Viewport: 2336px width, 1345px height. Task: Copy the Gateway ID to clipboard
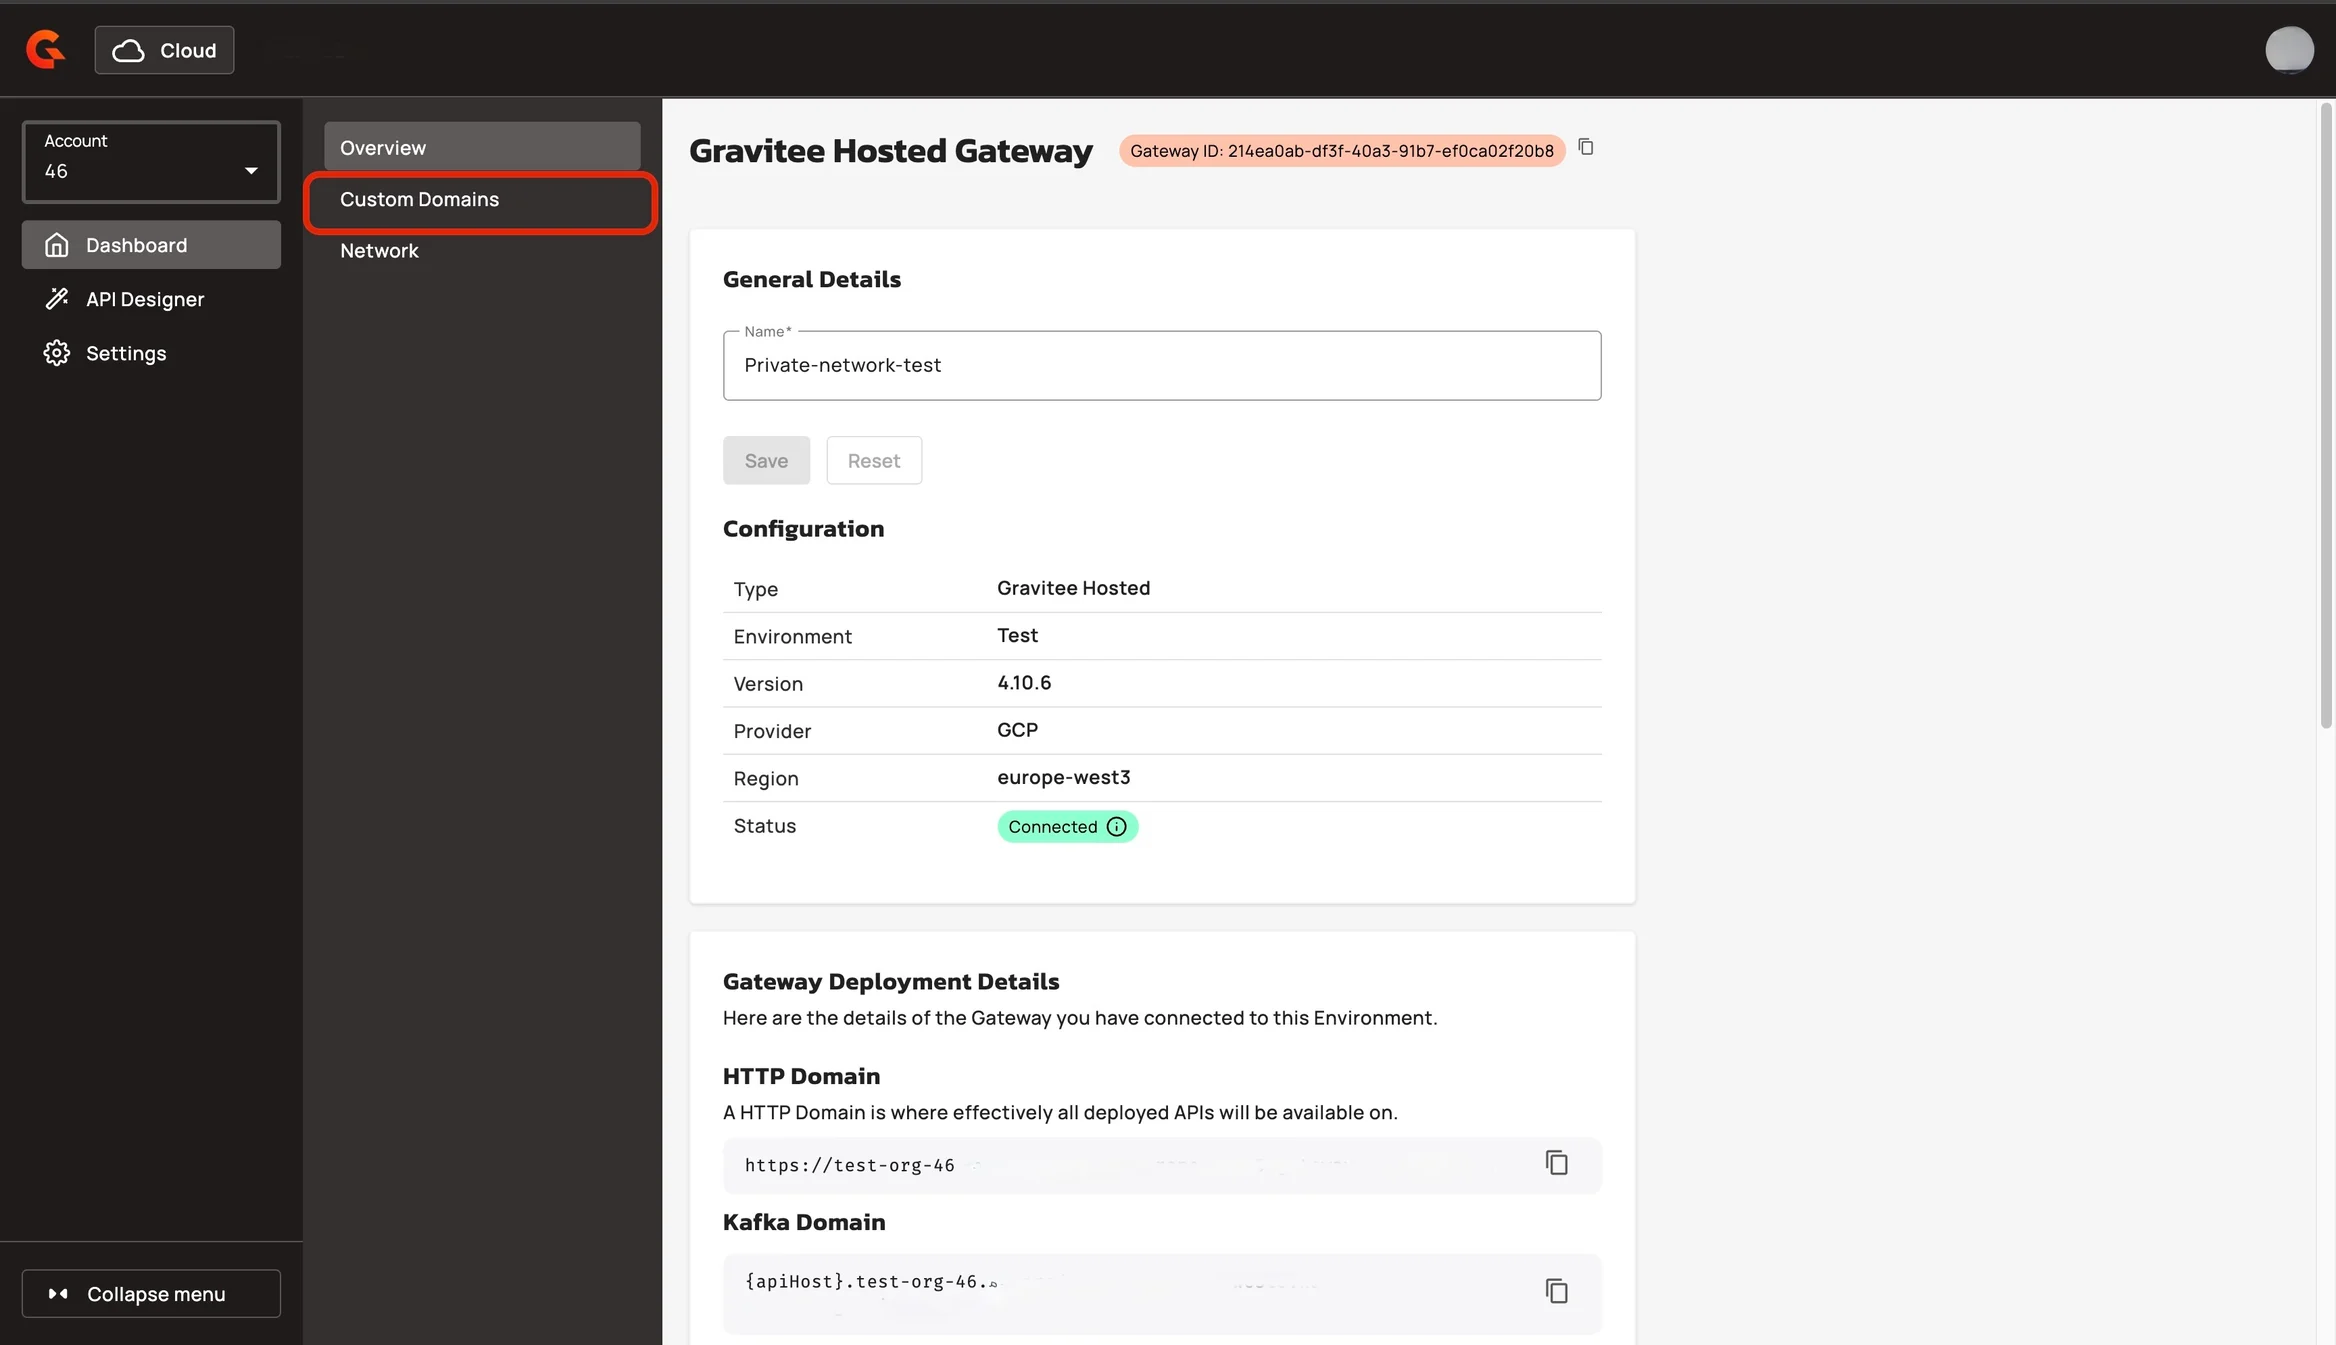click(x=1586, y=148)
